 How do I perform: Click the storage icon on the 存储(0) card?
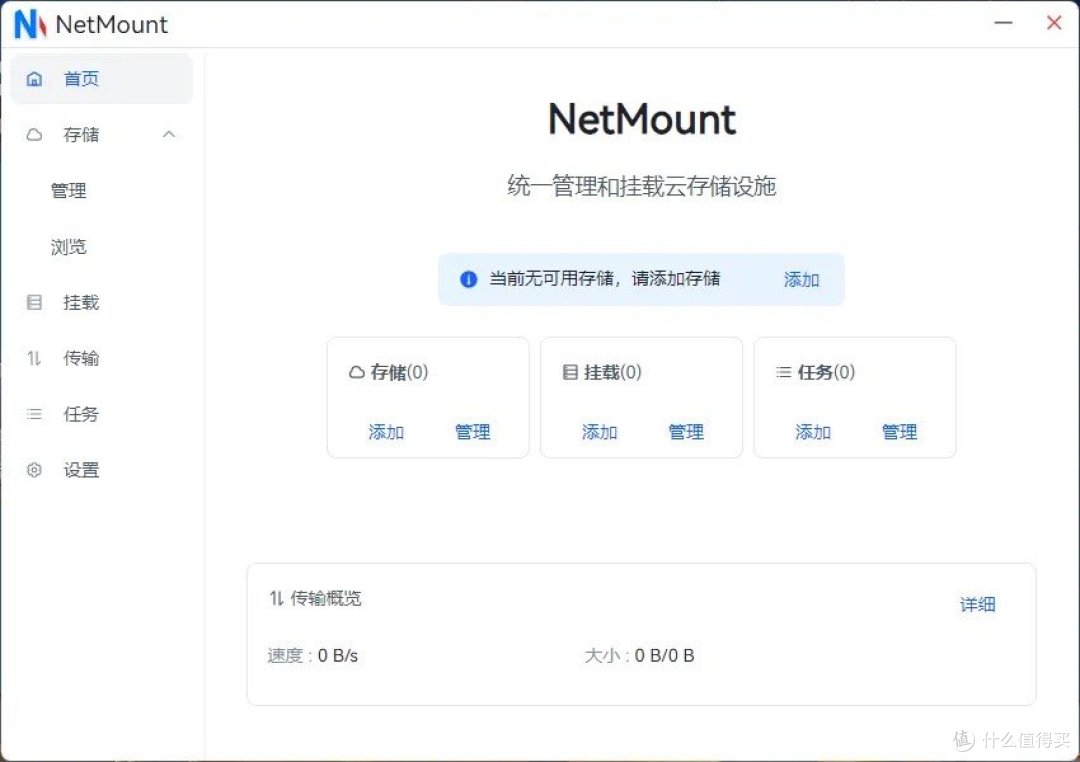tap(358, 372)
